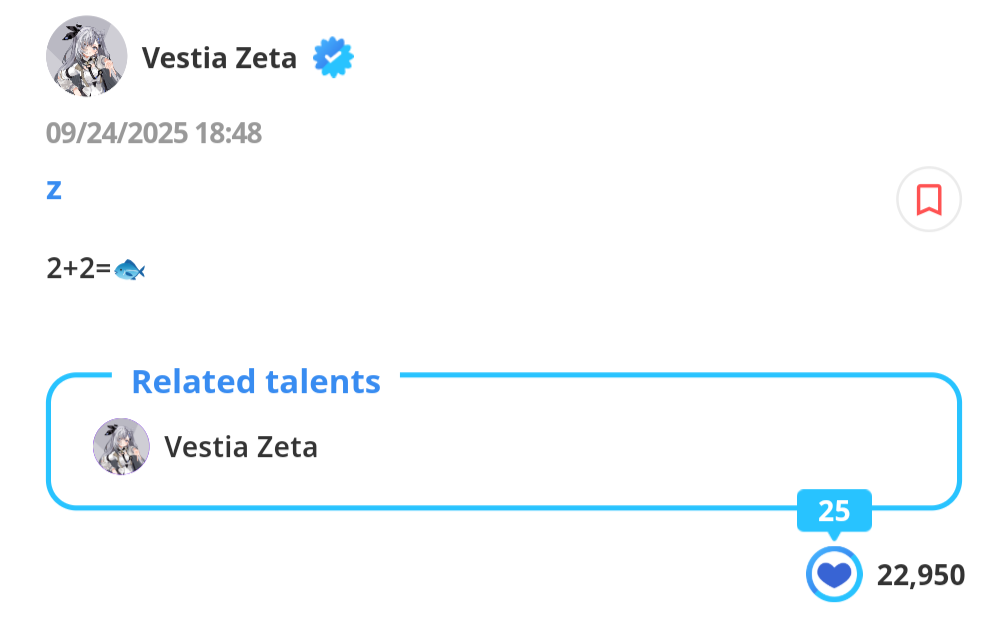Screen dimensions: 1008x633
Task: Open the post titled "z"
Action: coord(54,189)
